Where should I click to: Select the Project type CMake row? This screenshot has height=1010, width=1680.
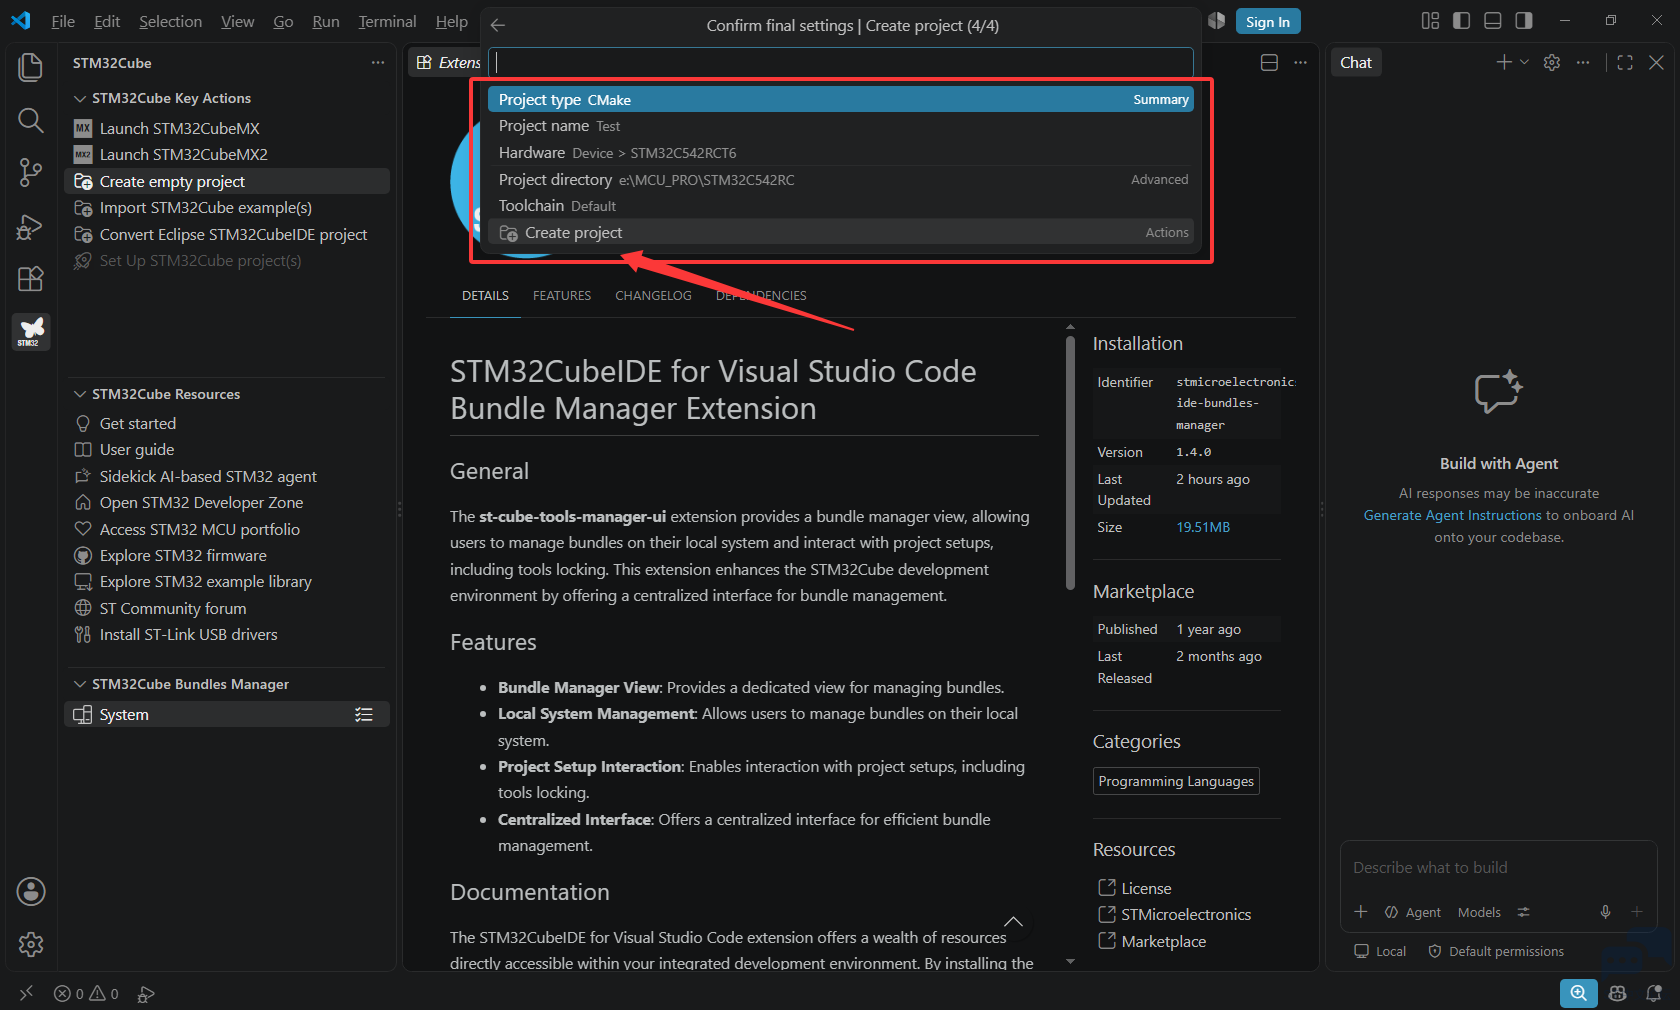[841, 99]
